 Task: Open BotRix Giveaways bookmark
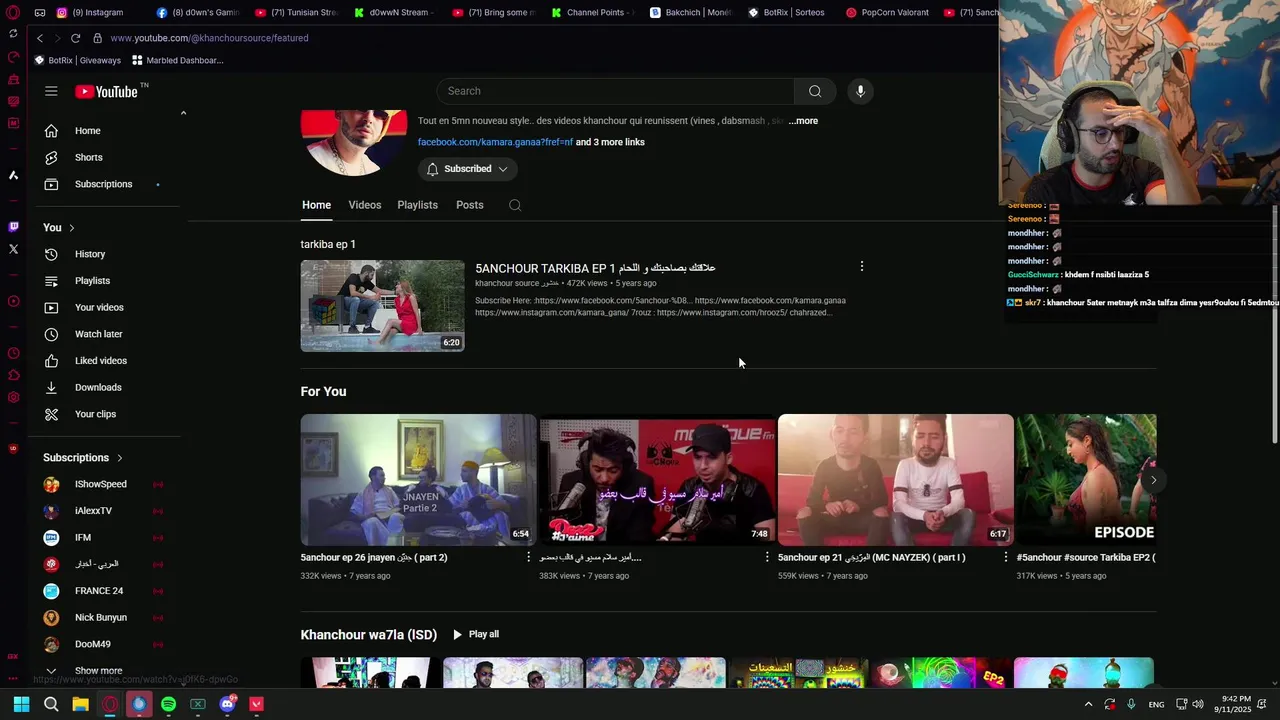tap(78, 60)
